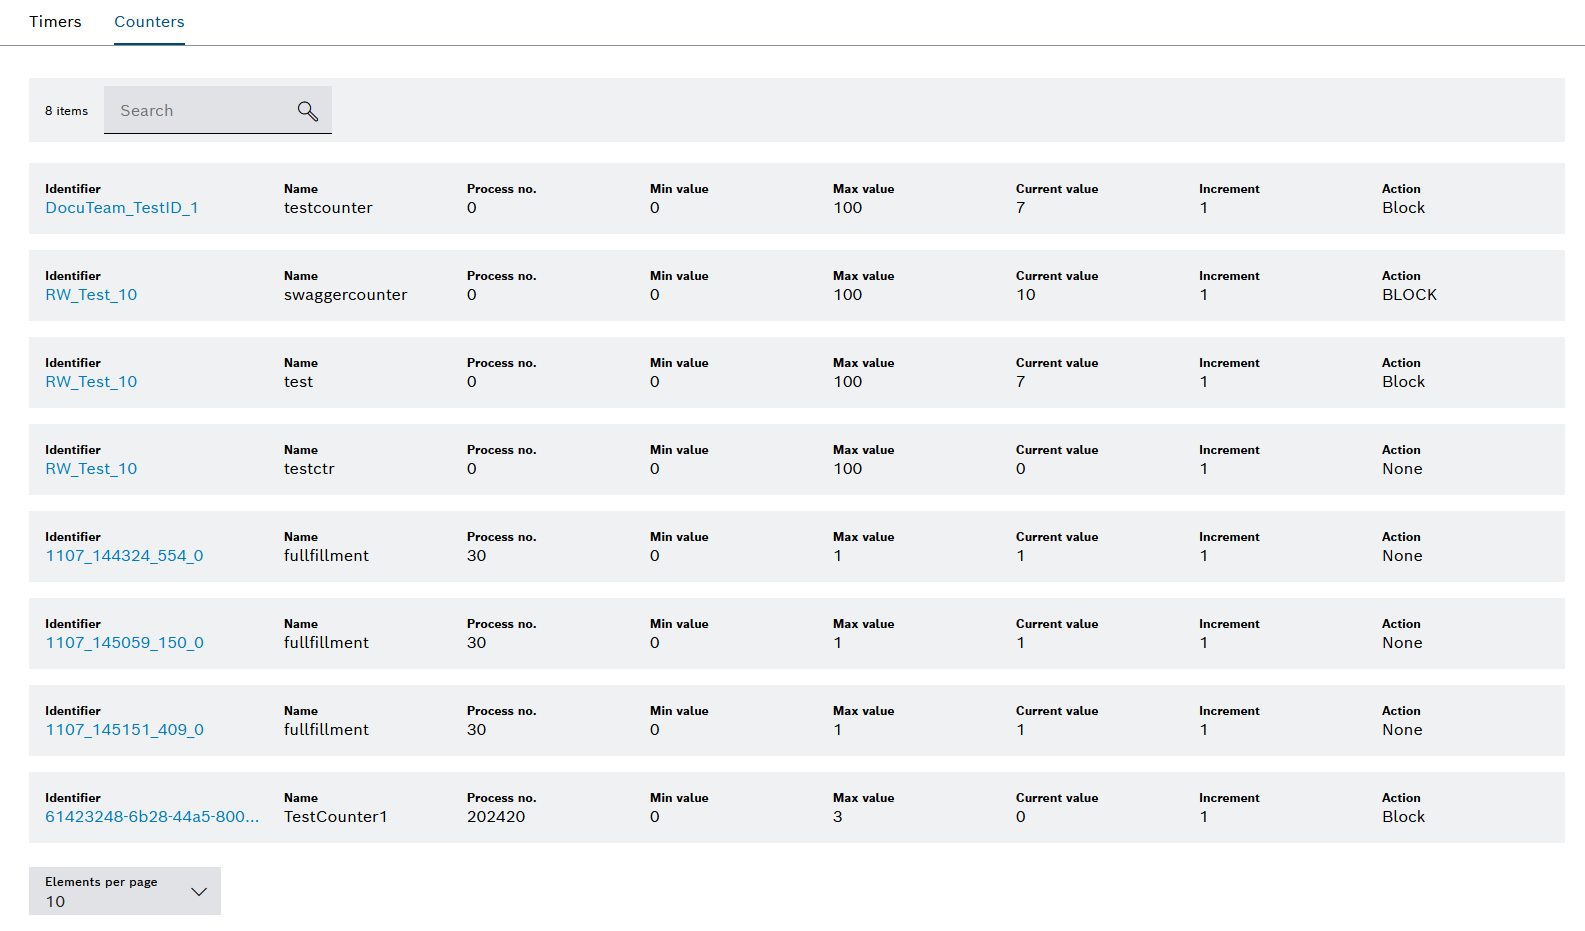Select the swaggercounter name cell

point(345,295)
